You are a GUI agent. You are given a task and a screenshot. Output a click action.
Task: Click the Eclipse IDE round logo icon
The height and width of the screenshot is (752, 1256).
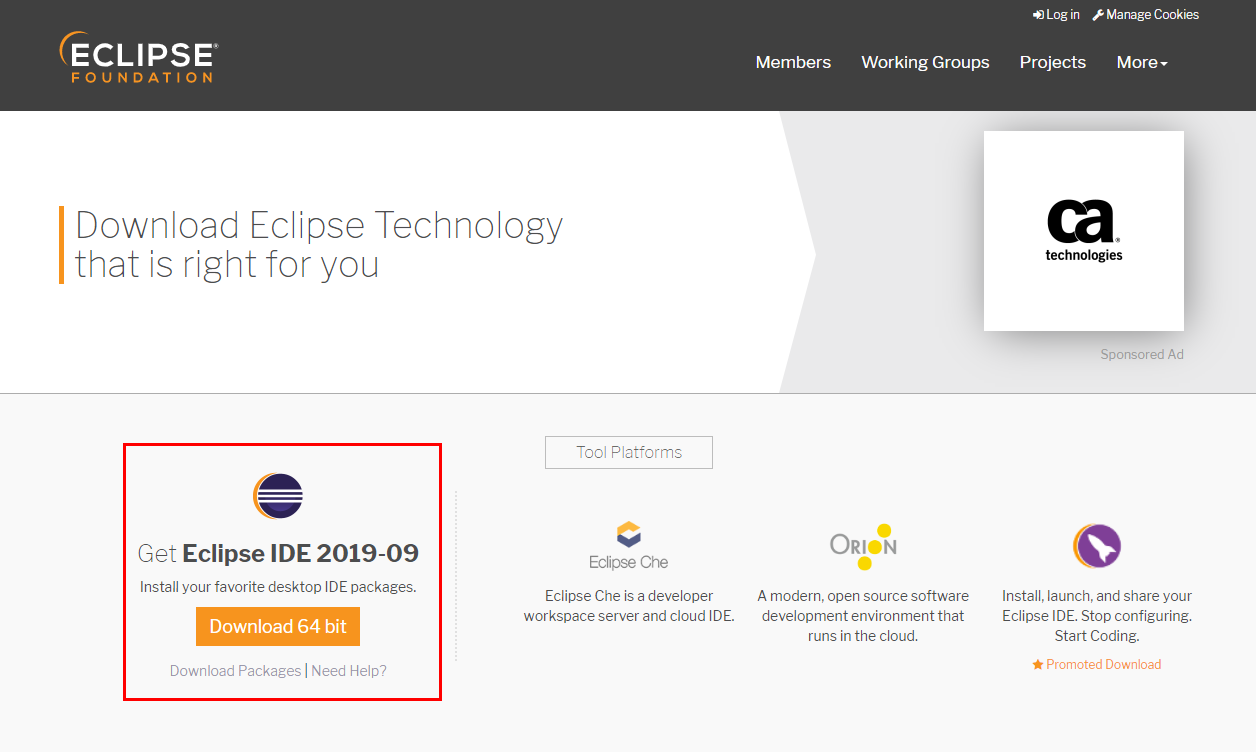(278, 496)
